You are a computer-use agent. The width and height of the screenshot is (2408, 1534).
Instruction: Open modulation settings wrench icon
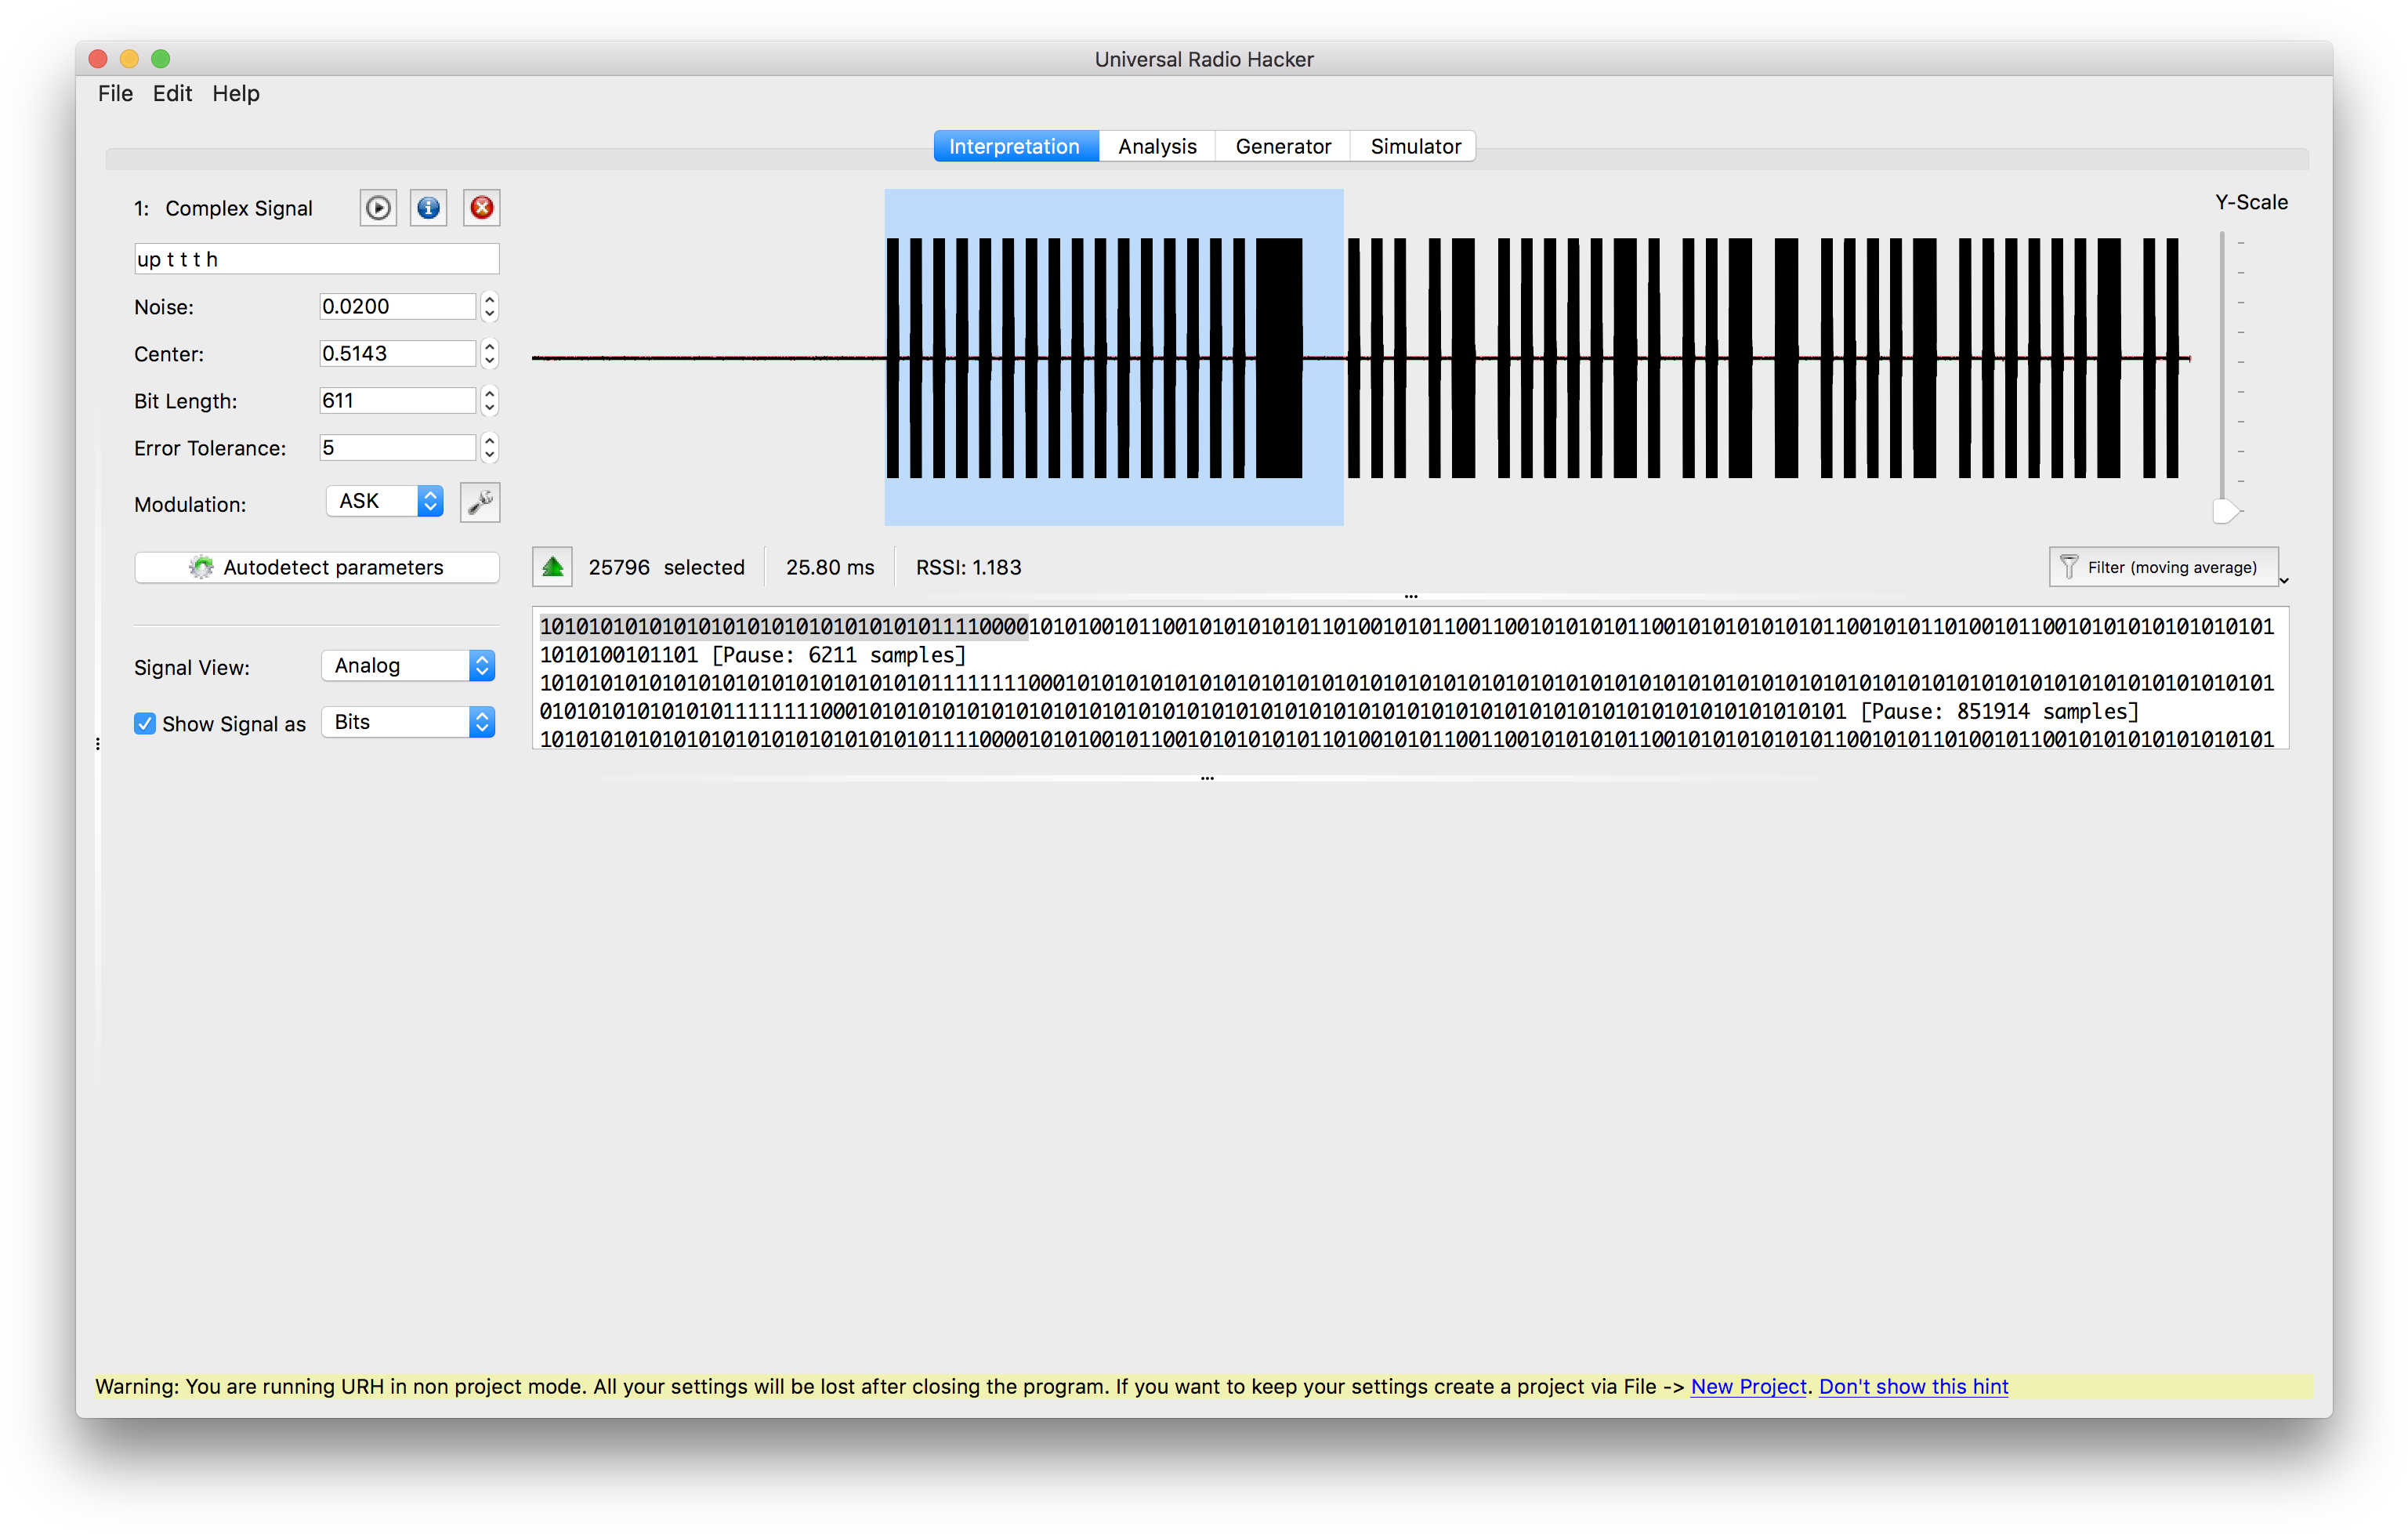(480, 502)
